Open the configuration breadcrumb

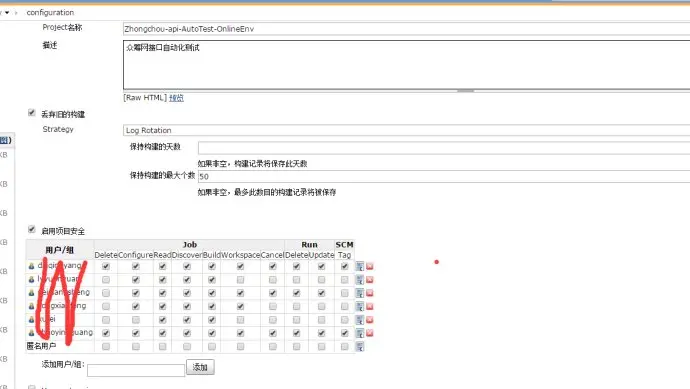tap(50, 12)
